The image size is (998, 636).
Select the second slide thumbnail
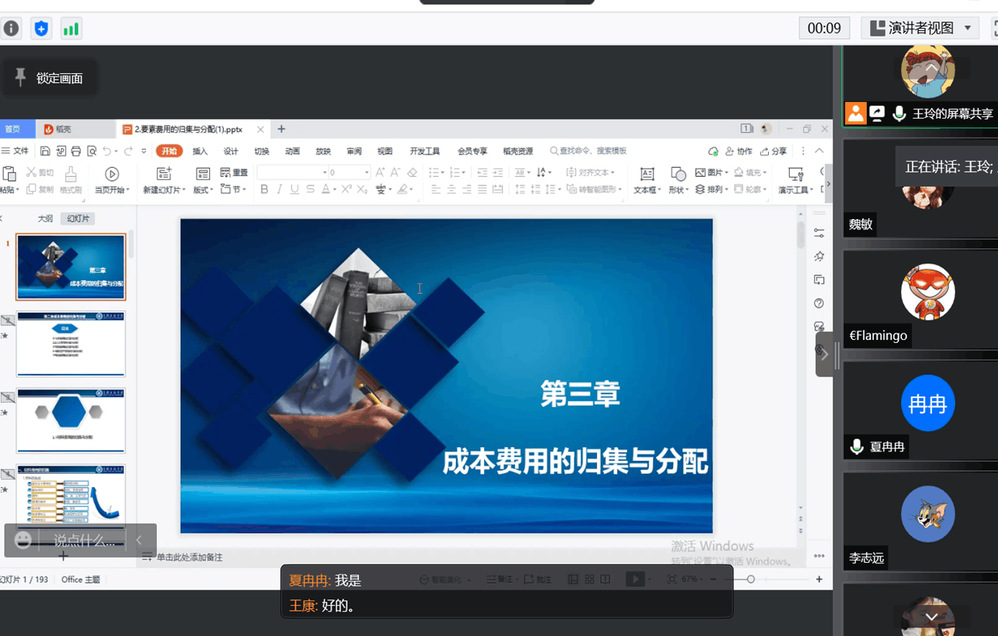(71, 344)
